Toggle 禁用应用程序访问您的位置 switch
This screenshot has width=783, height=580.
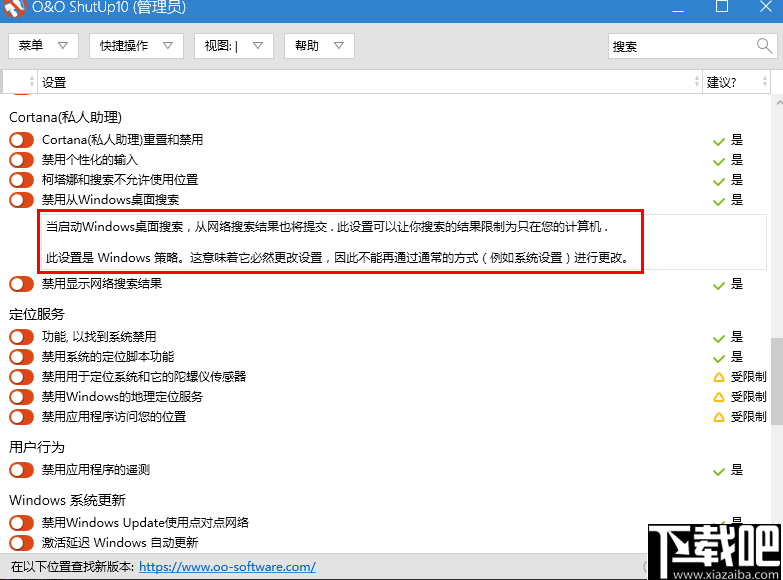21,417
